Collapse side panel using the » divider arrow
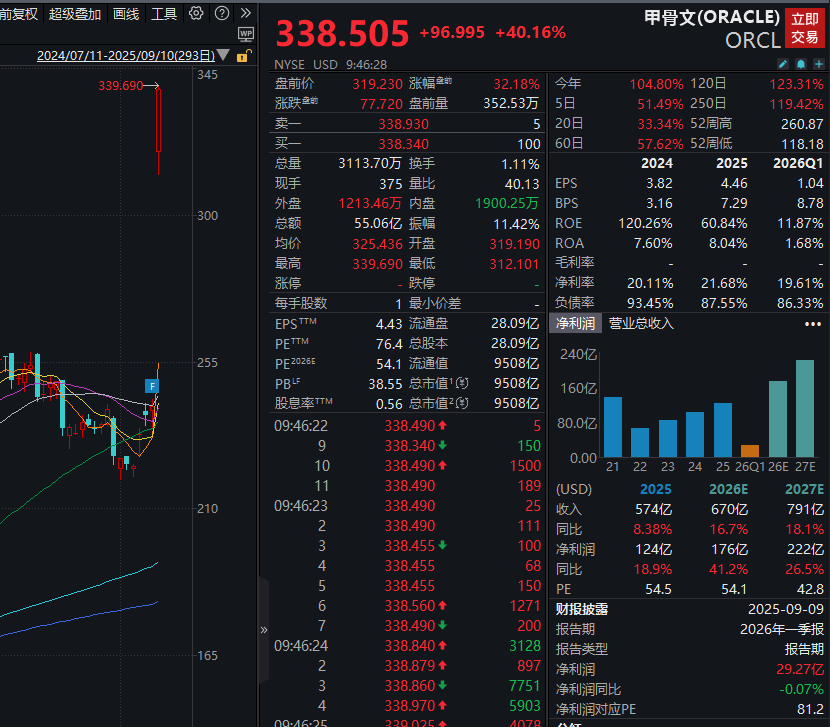The image size is (830, 727). tap(264, 630)
